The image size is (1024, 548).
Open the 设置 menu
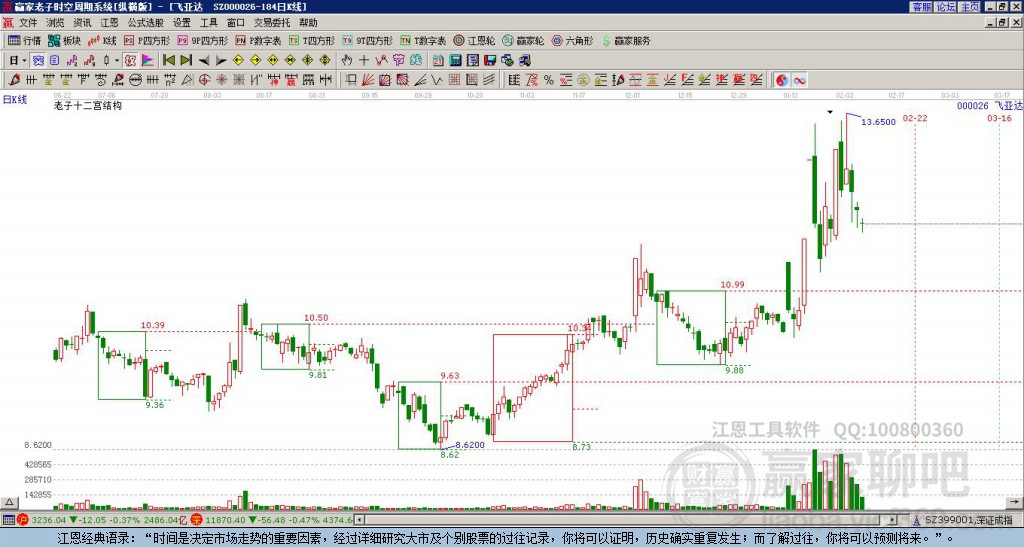click(x=182, y=23)
